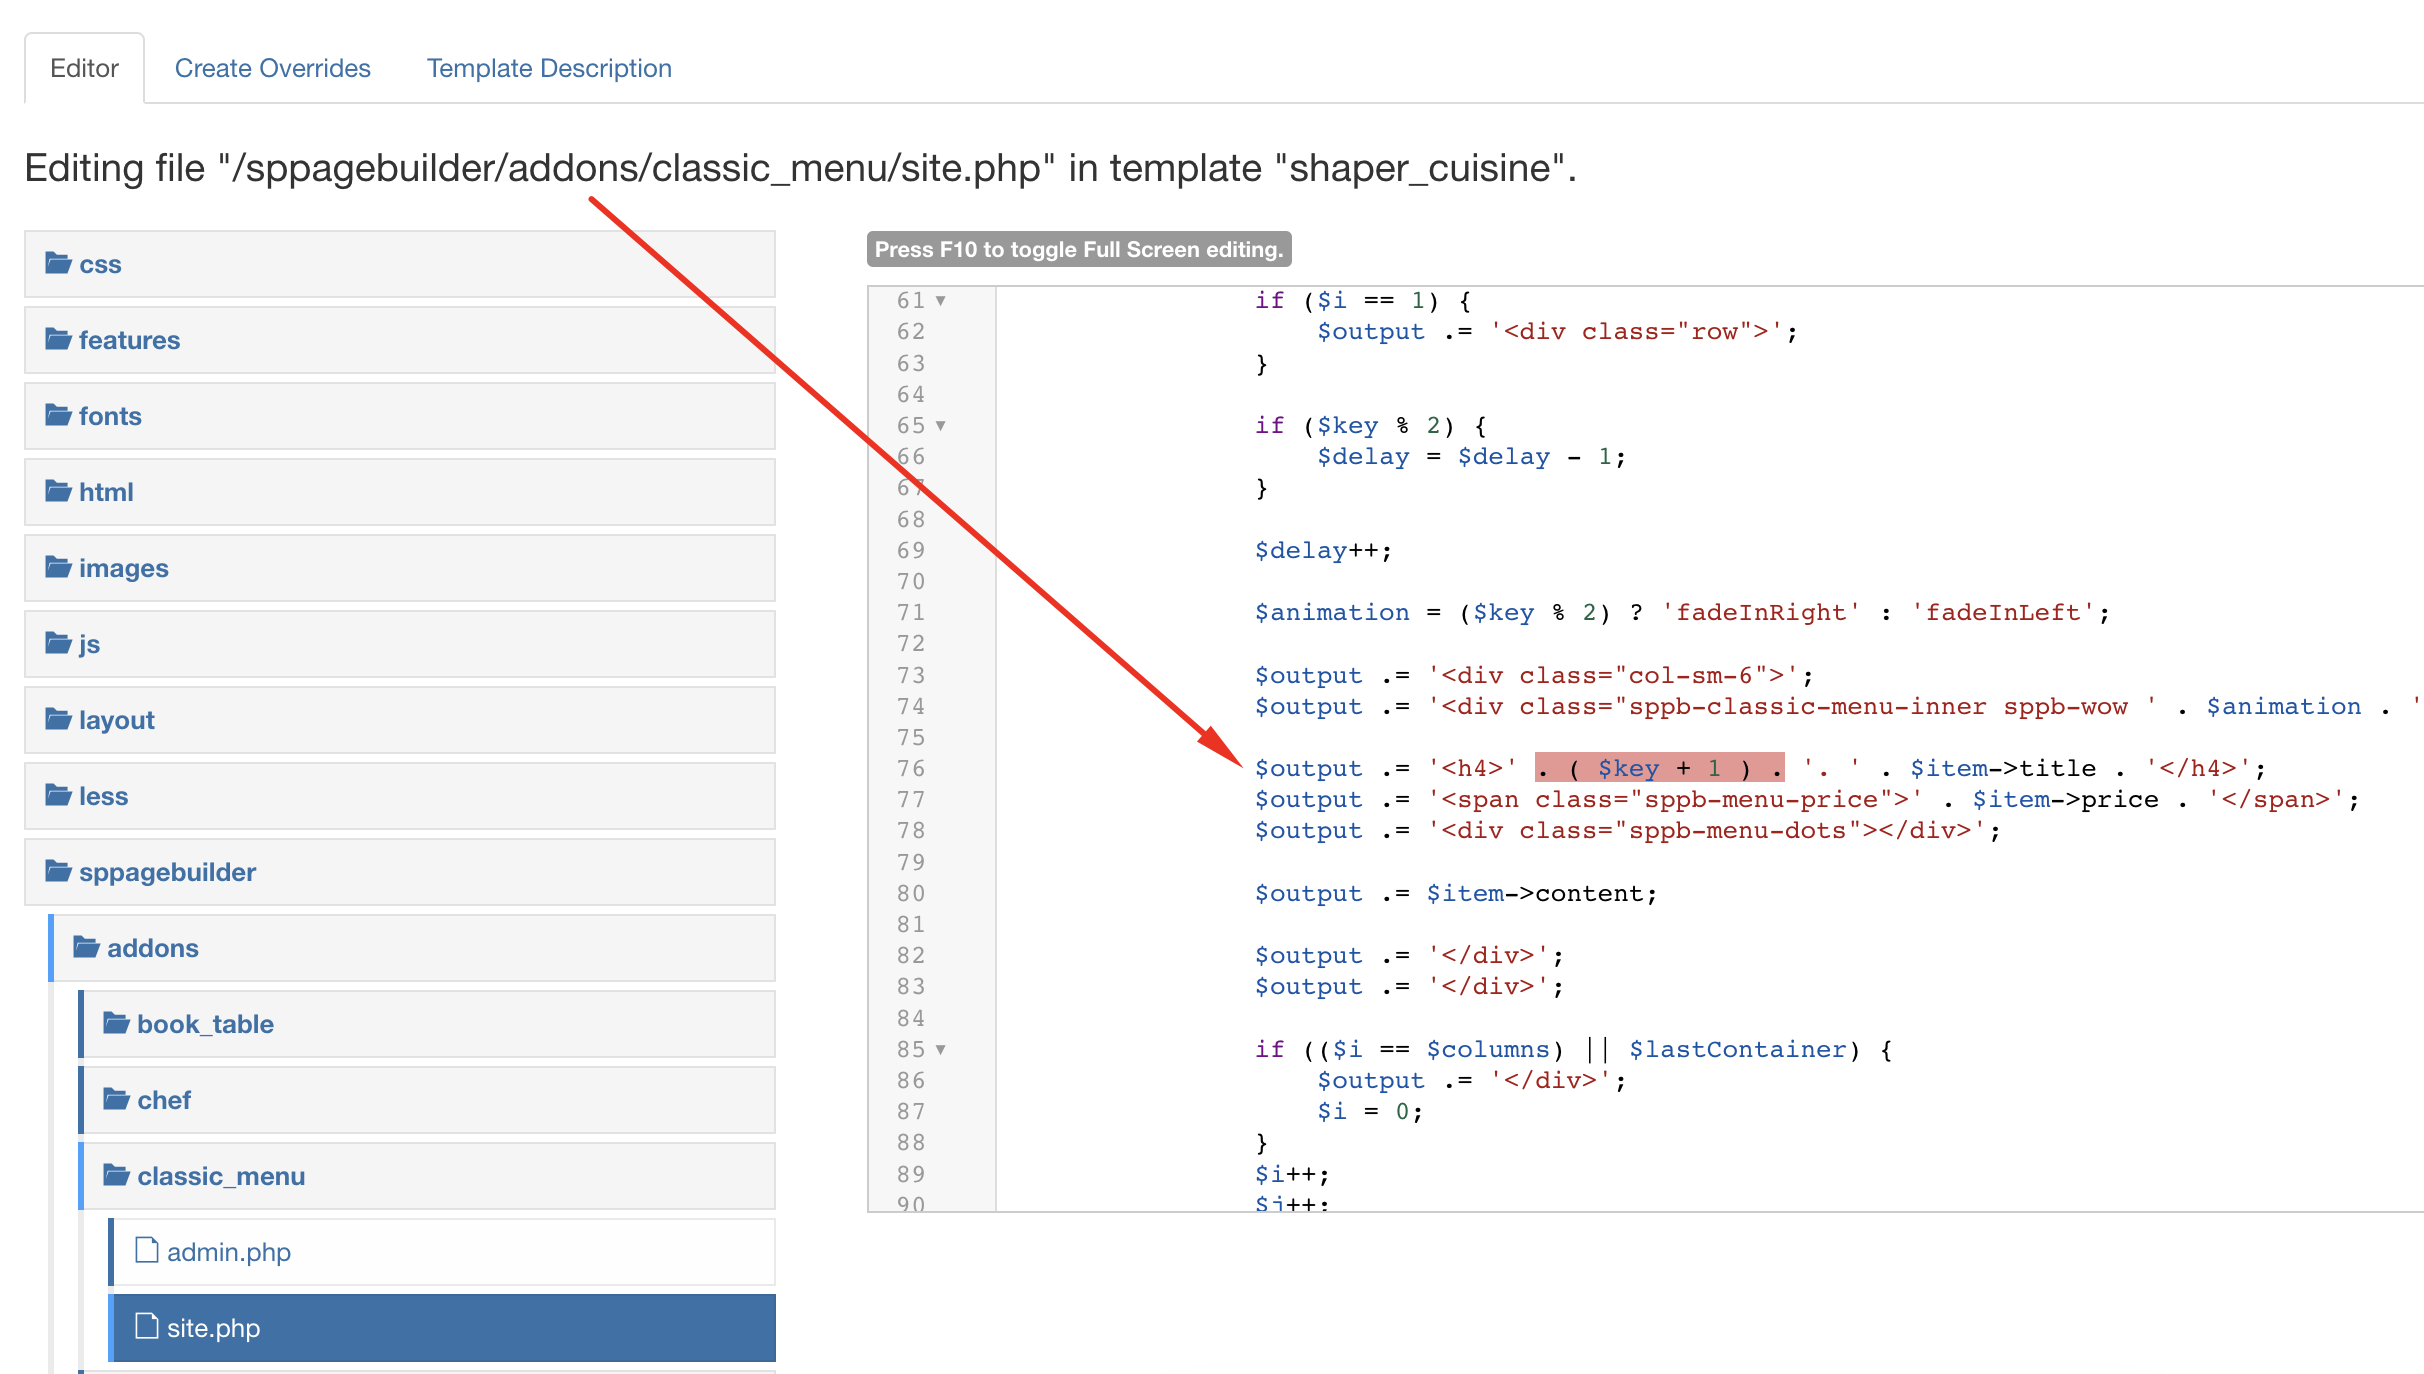Screen dimensions: 2424x1374
Task: Open the less folder
Action: click(x=103, y=796)
